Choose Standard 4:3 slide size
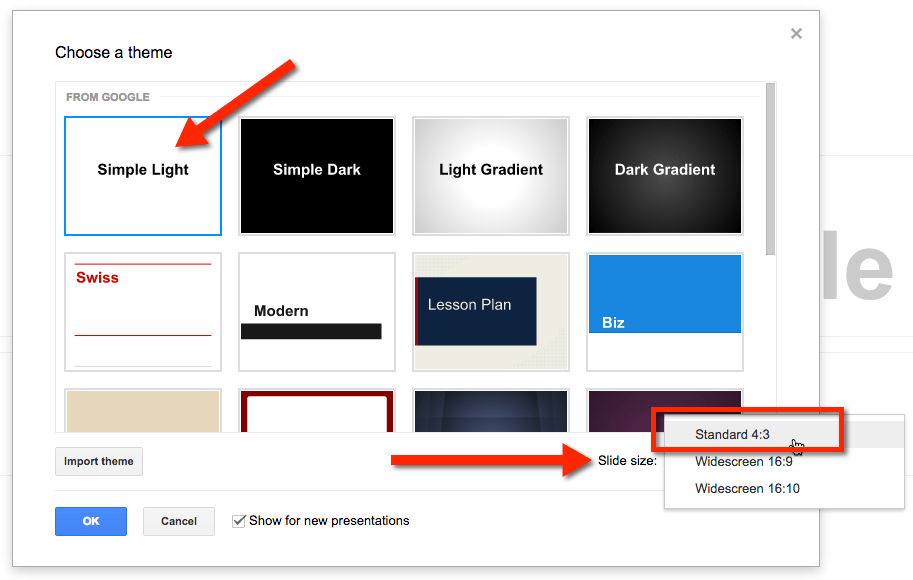 [784, 434]
